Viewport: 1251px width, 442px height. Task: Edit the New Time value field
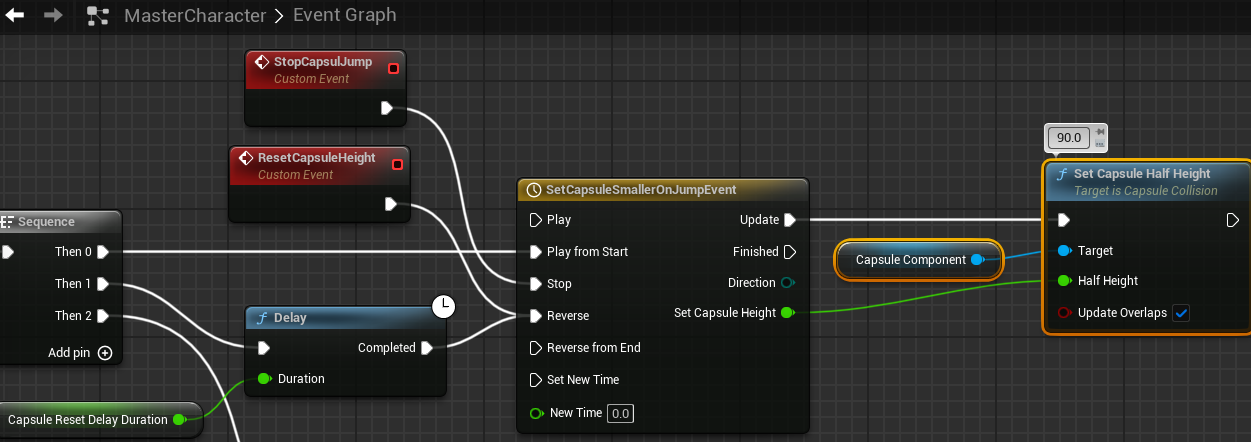coord(621,413)
